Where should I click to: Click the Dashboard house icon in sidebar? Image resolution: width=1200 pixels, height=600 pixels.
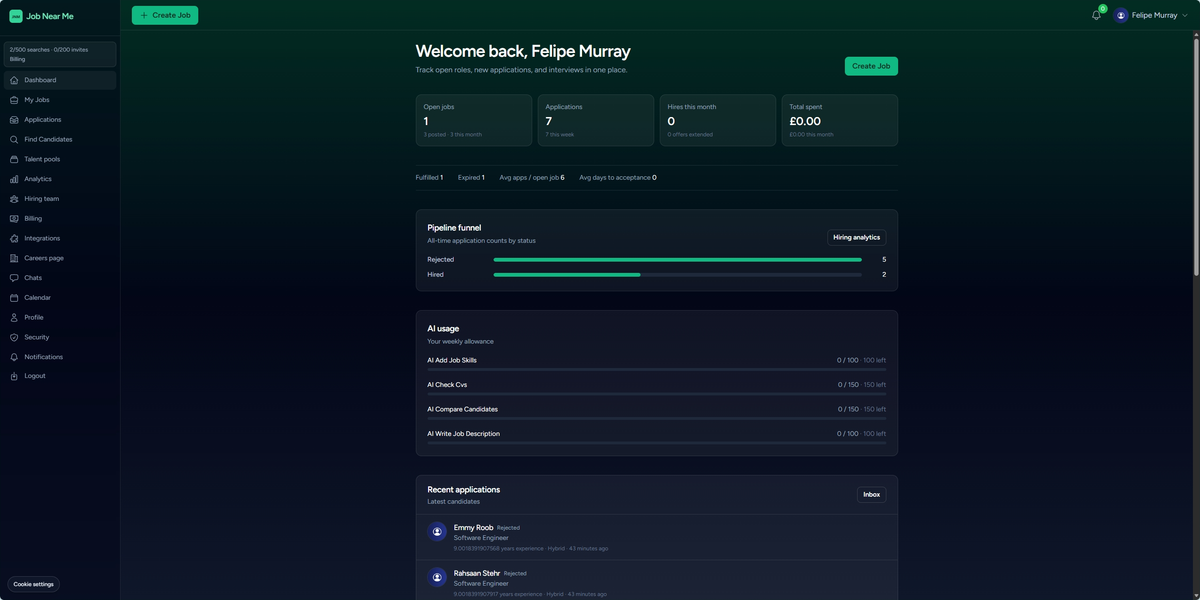click(14, 80)
